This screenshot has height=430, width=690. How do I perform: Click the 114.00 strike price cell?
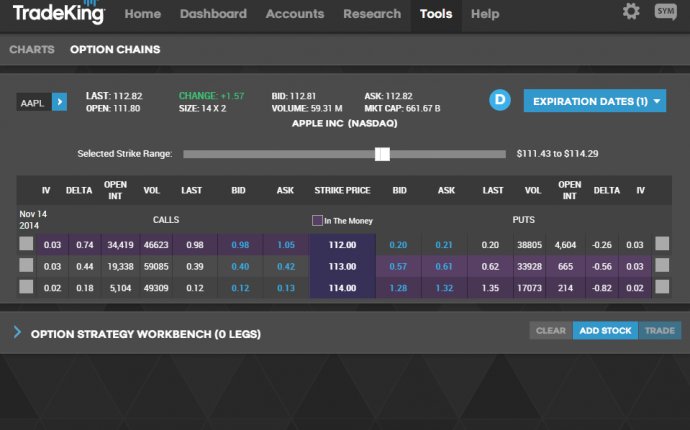342,288
